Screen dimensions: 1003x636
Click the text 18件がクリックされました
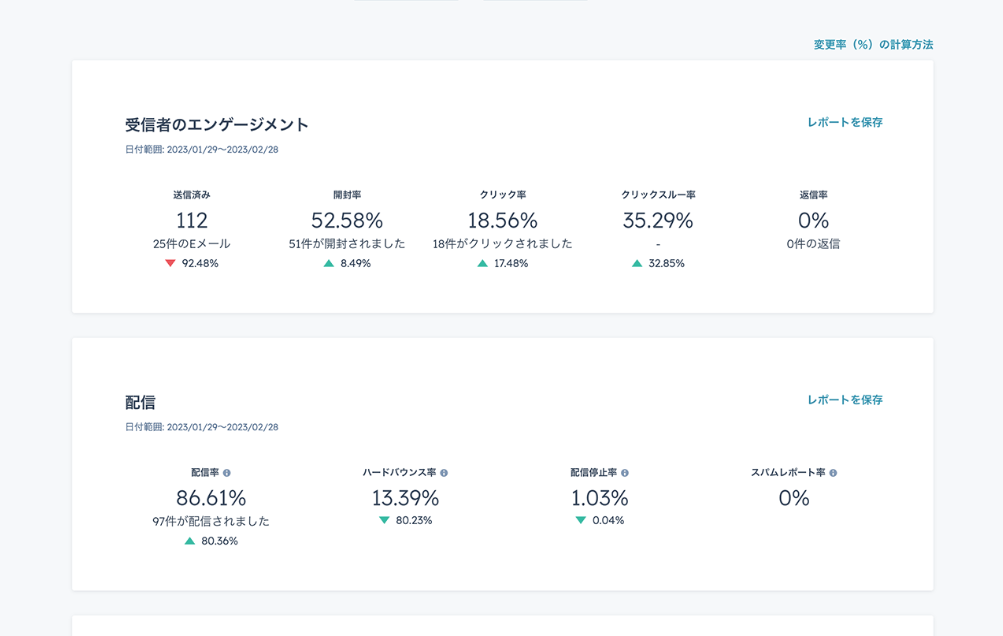point(503,244)
